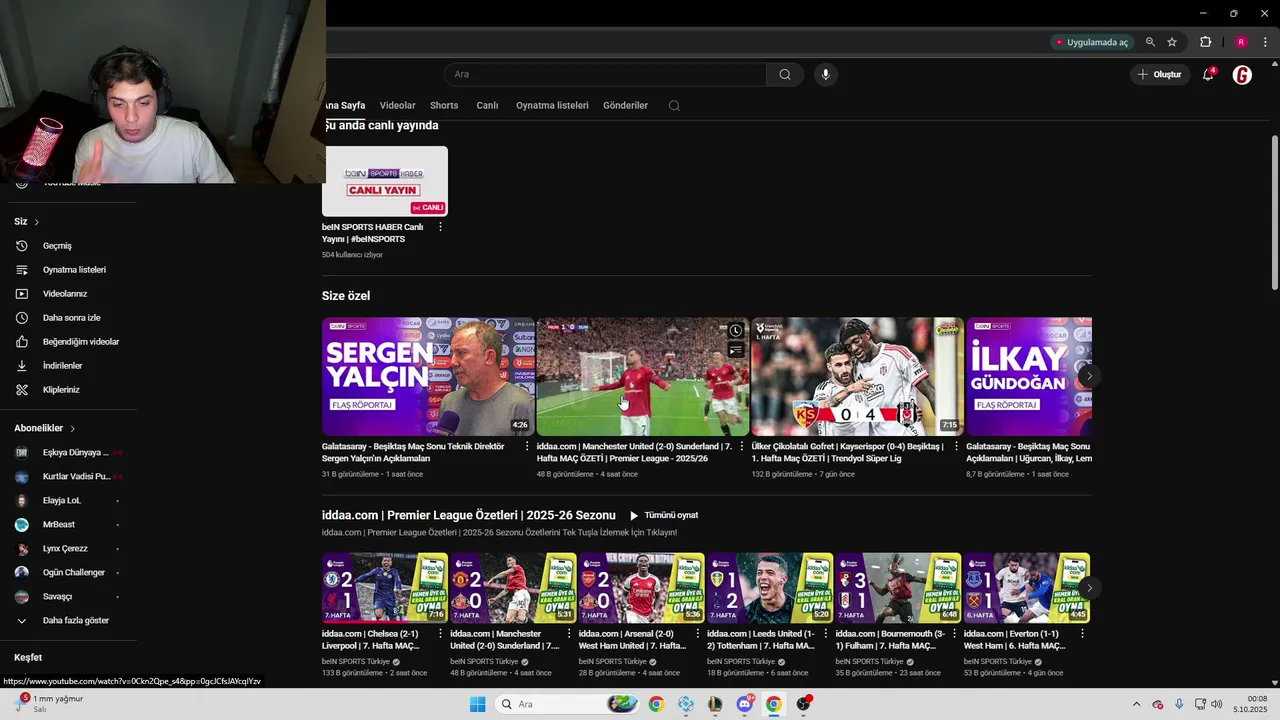
Task: Open Discord from the taskbar
Action: (745, 704)
